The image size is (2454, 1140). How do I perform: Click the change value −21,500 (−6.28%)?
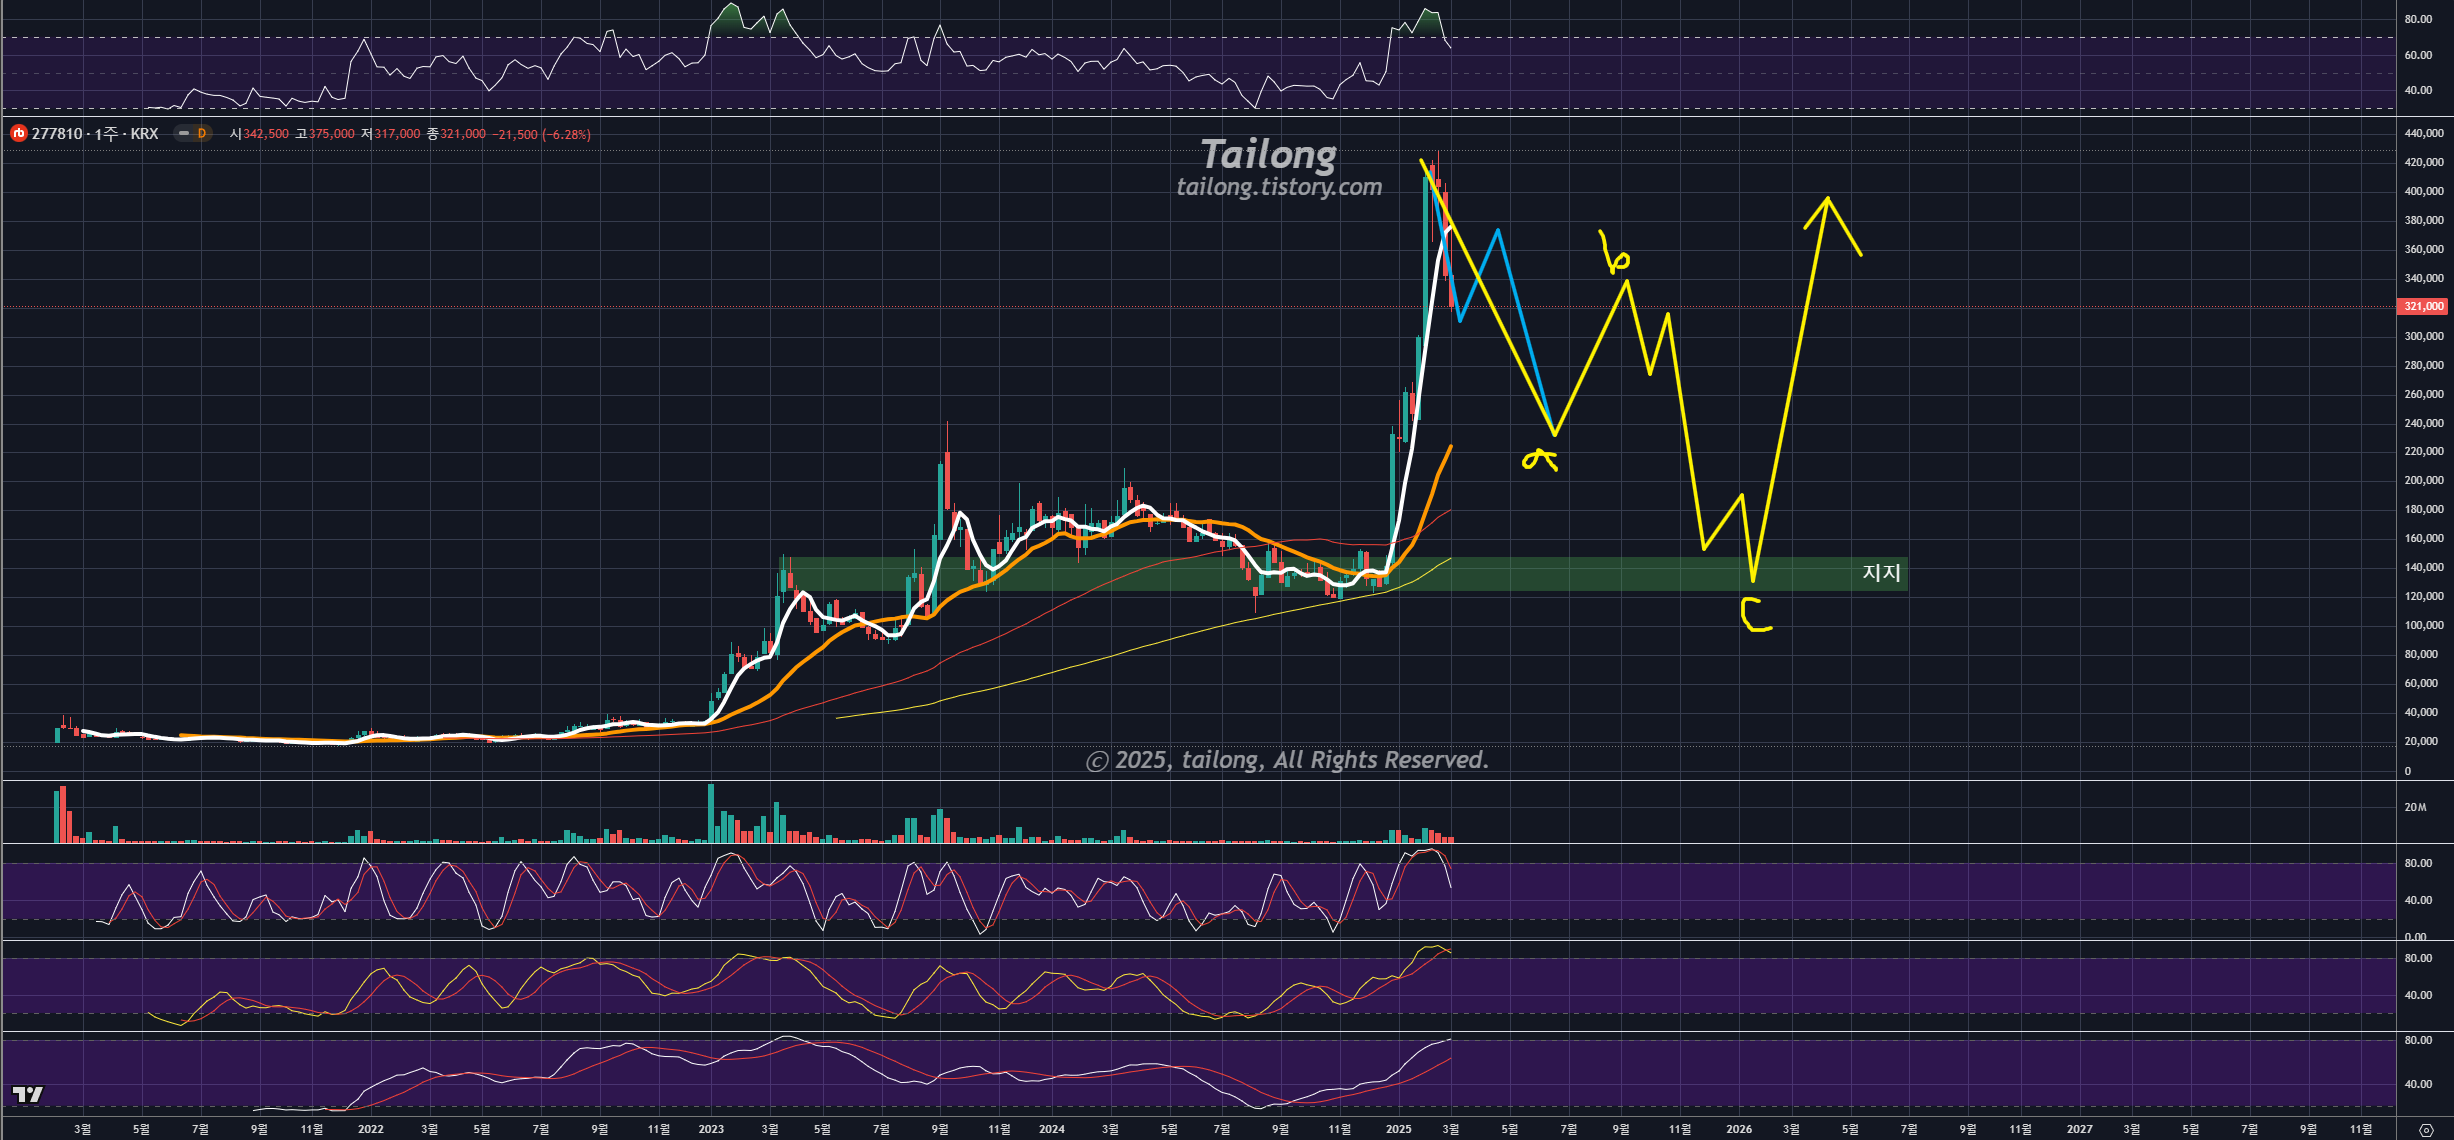541,134
